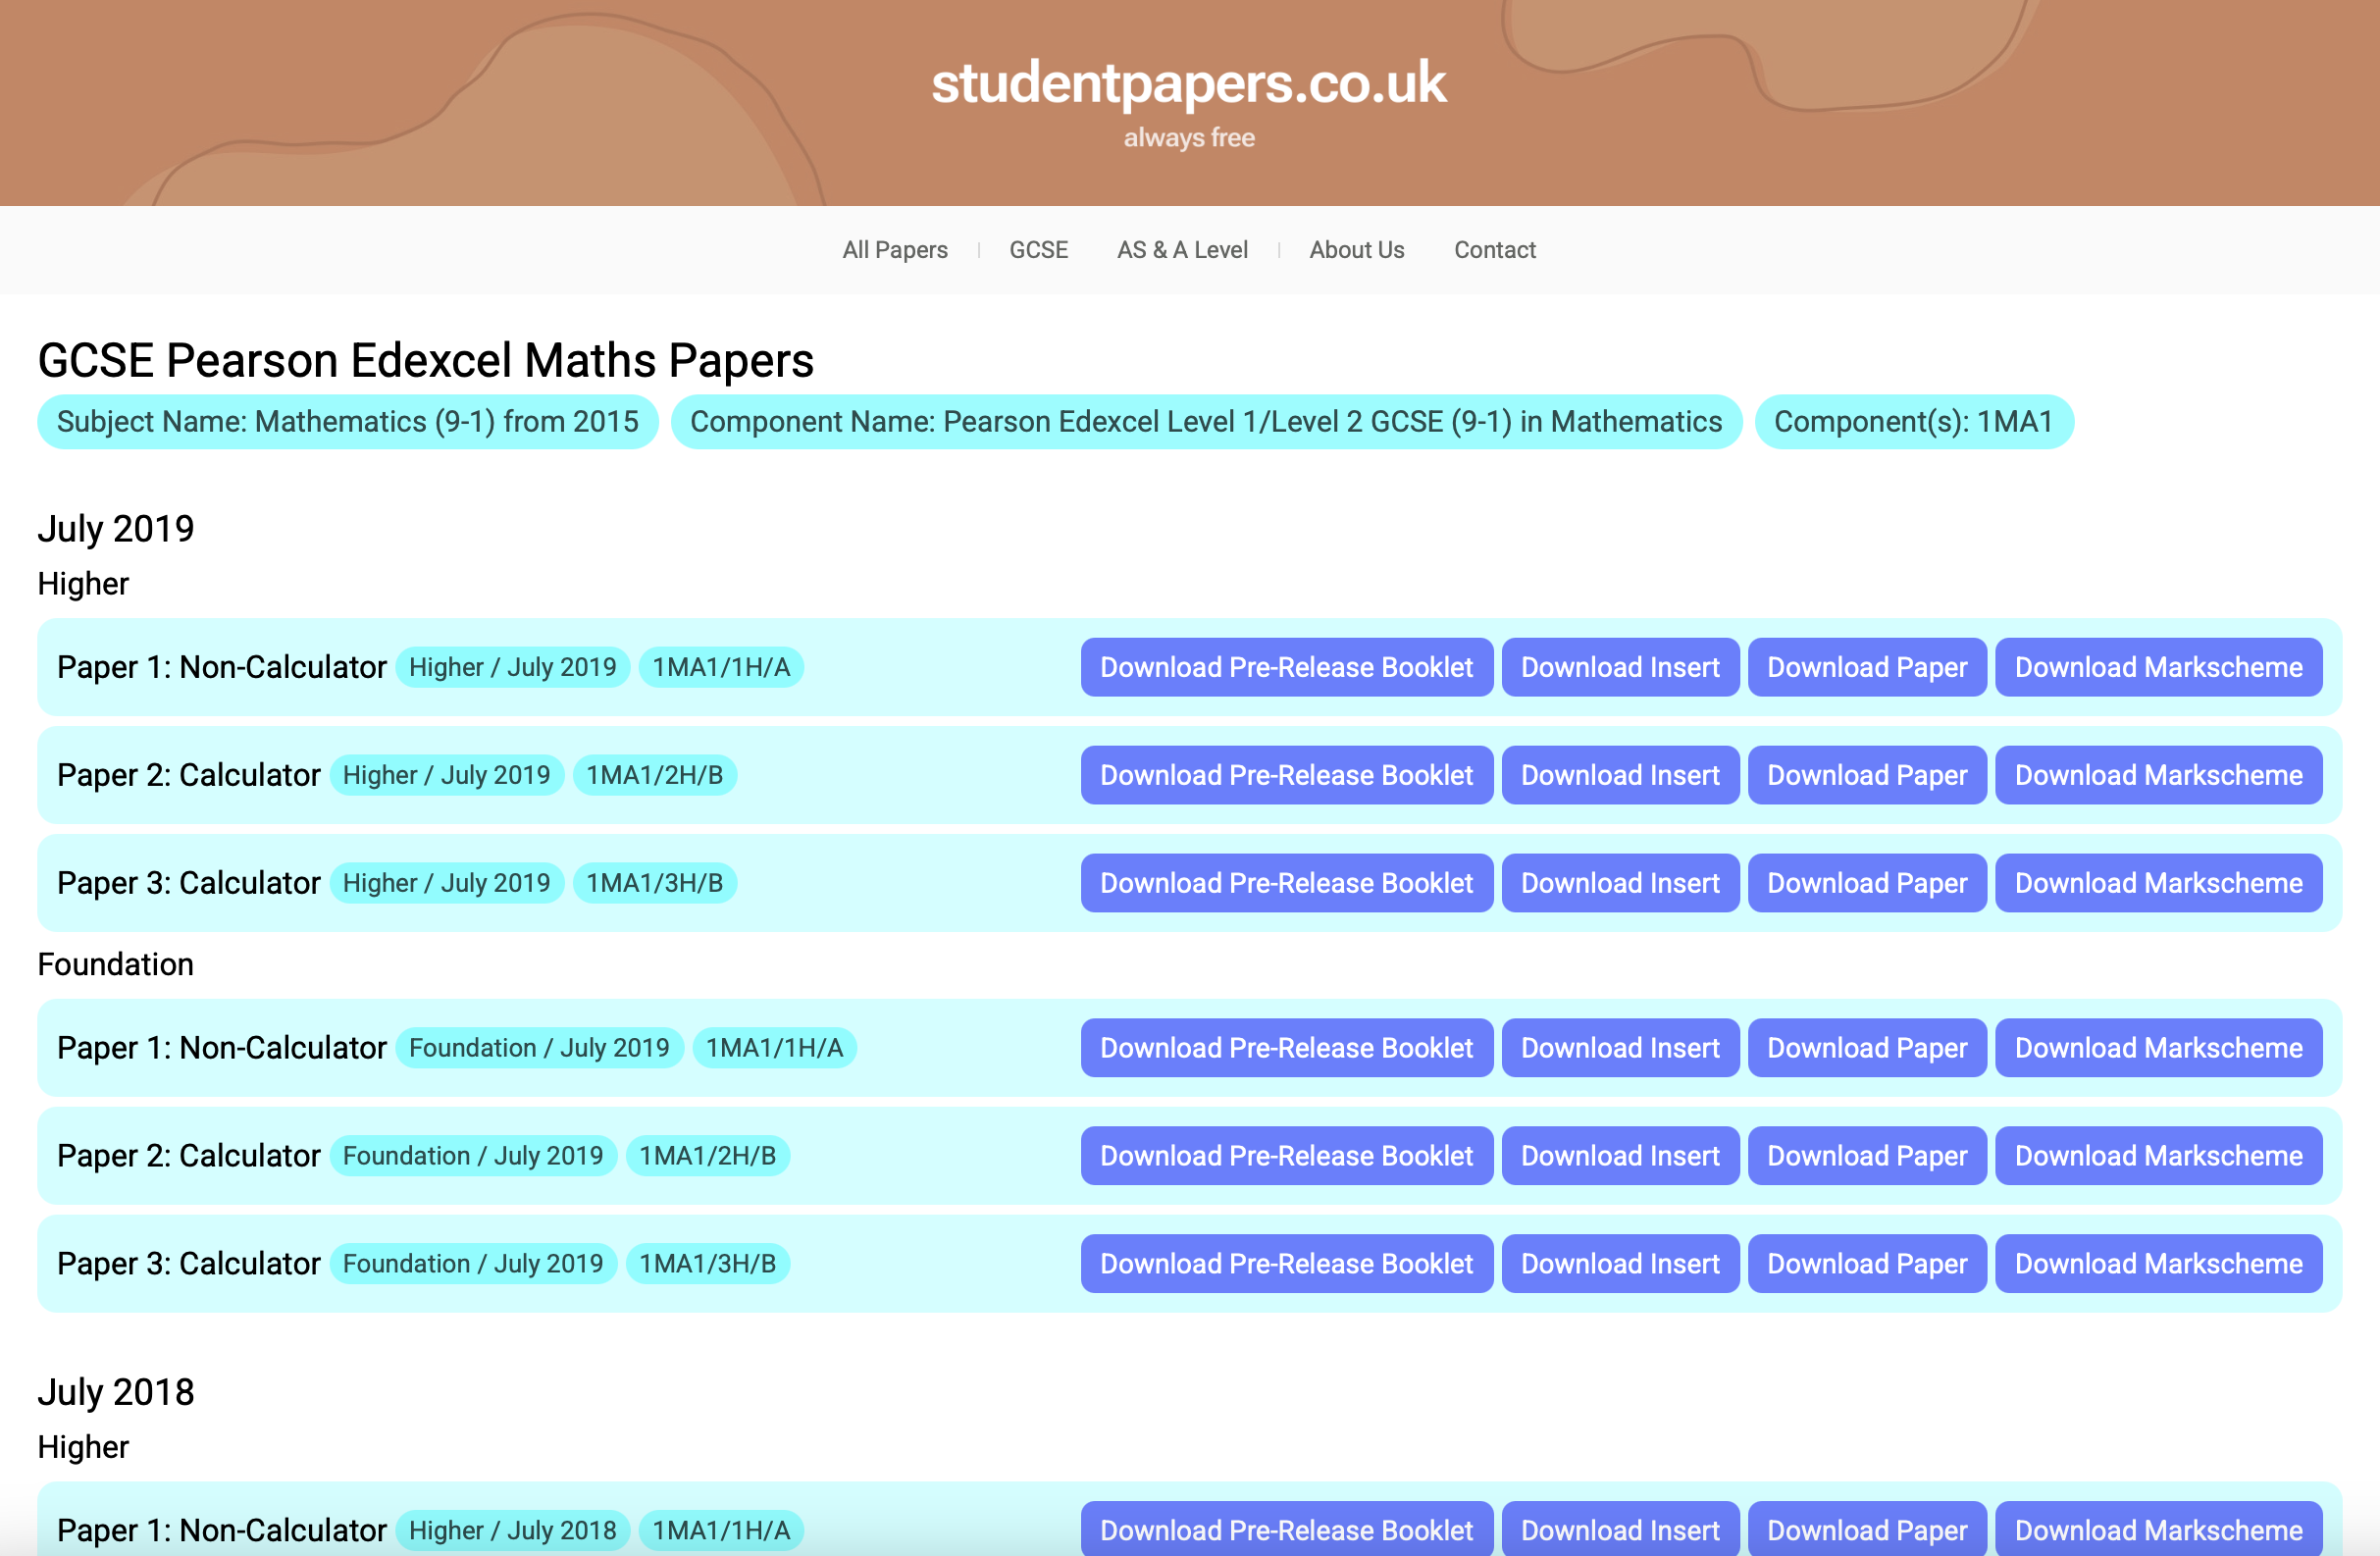Image resolution: width=2380 pixels, height=1556 pixels.
Task: Download Markscheme for Foundation Paper 3 July 2019
Action: (2157, 1264)
